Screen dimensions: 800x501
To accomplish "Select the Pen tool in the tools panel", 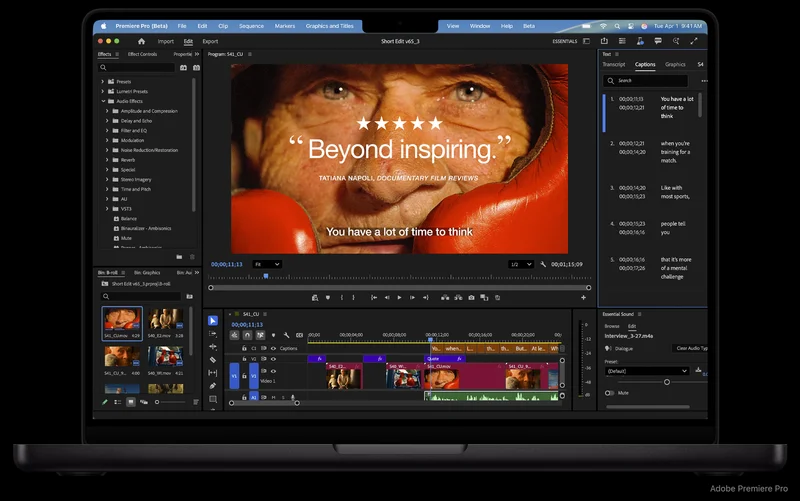I will click(213, 386).
